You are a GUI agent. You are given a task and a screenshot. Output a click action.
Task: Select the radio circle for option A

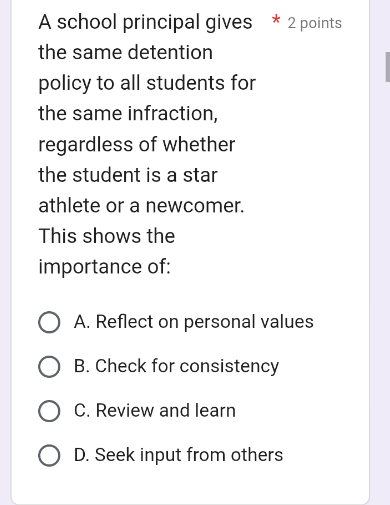49,322
